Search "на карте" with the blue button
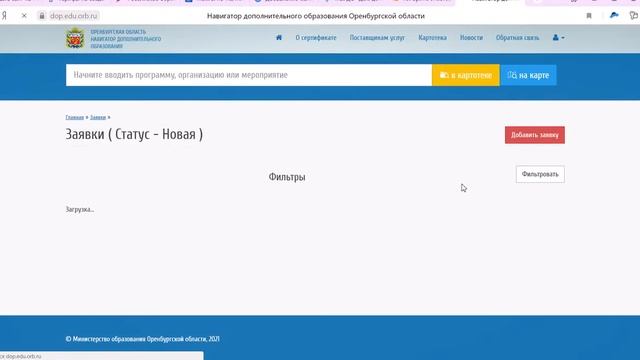This screenshot has width=640, height=360. pos(529,75)
